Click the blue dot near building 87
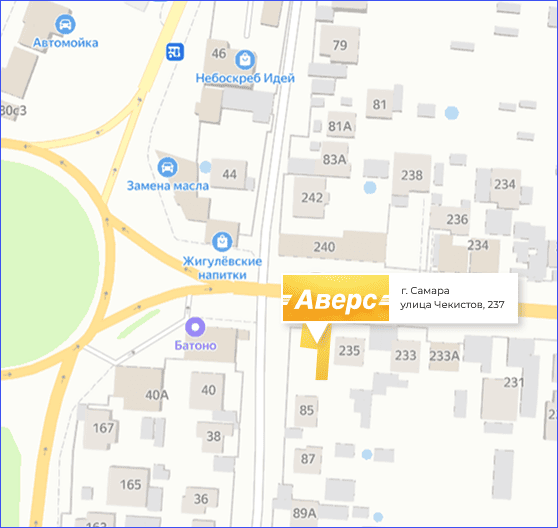 [367, 454]
